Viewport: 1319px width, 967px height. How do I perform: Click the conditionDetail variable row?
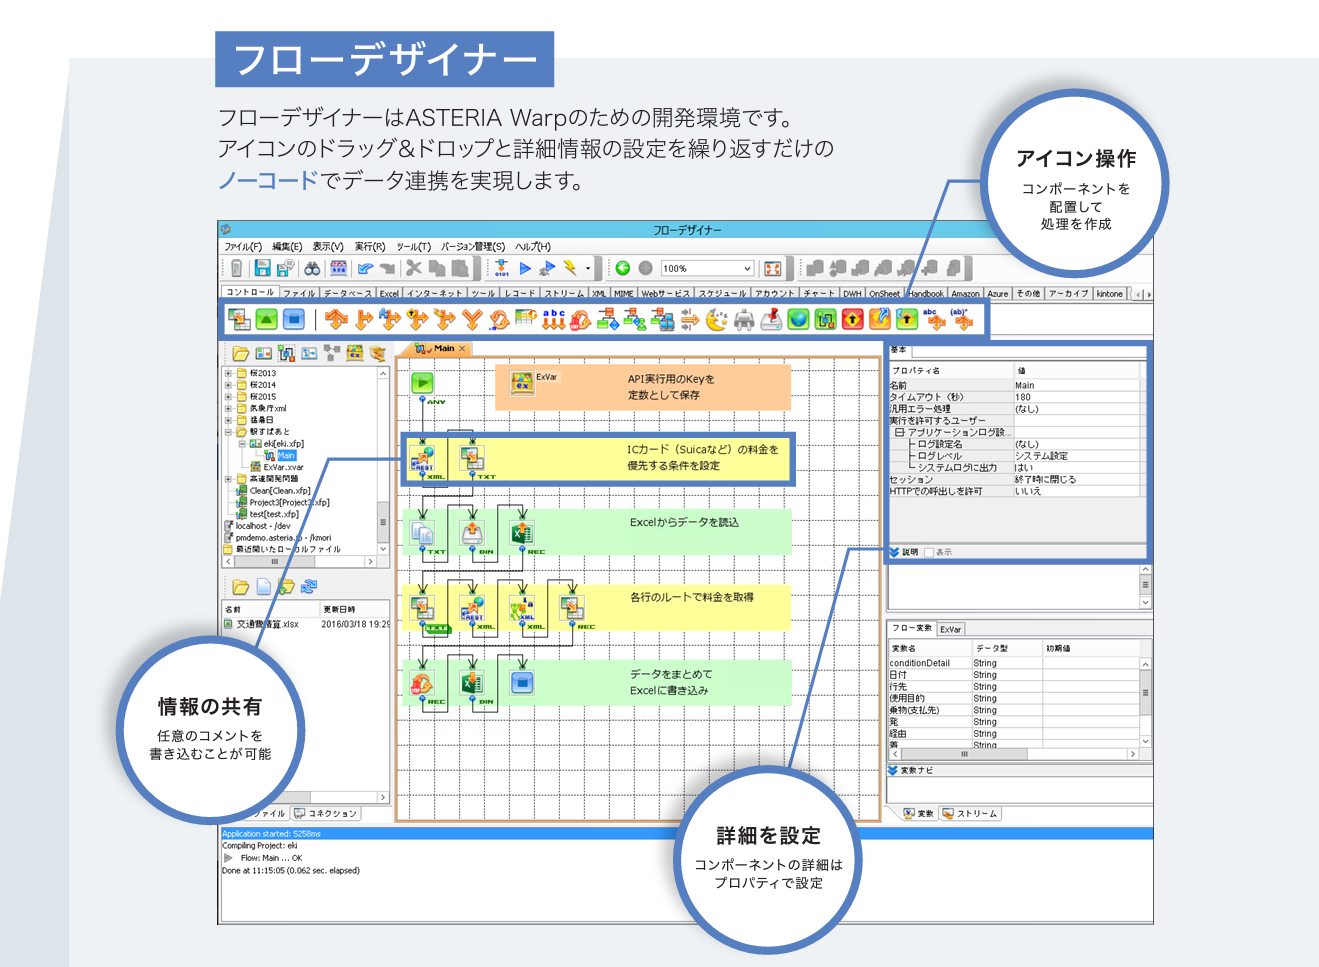[1013, 663]
